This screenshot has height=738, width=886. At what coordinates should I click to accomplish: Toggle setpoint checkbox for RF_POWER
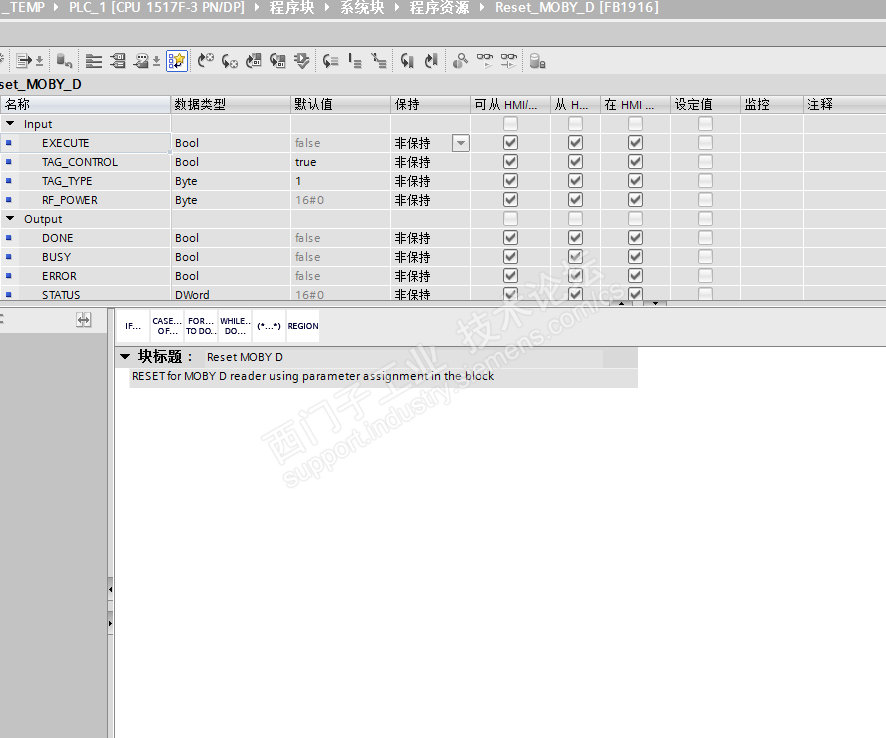(705, 199)
